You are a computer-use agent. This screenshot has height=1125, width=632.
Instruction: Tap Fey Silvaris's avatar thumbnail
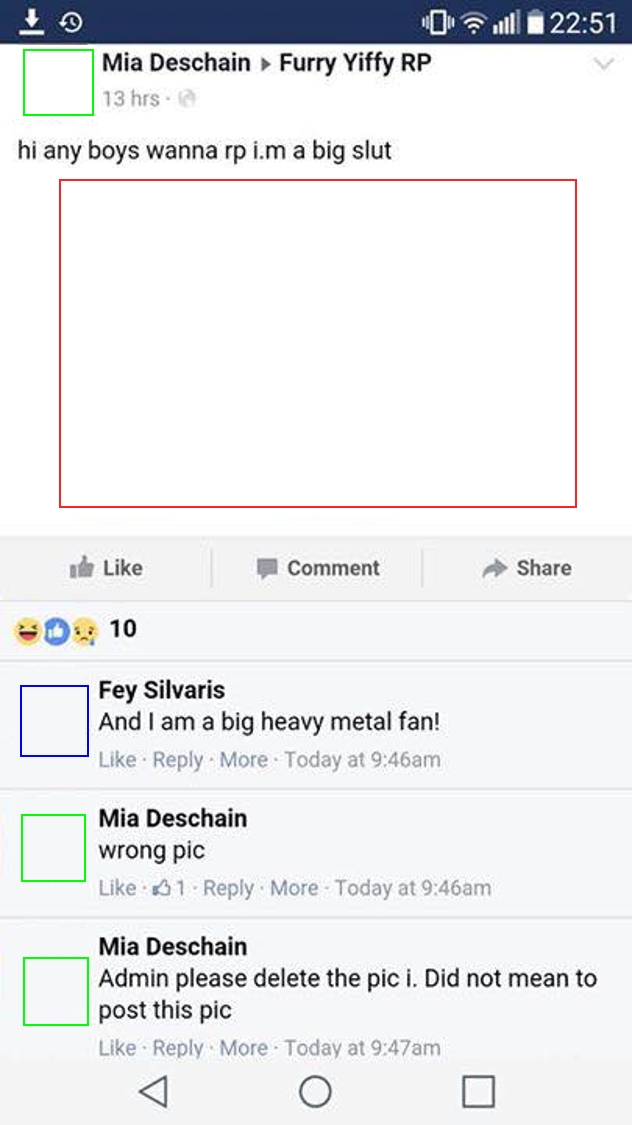(x=55, y=721)
